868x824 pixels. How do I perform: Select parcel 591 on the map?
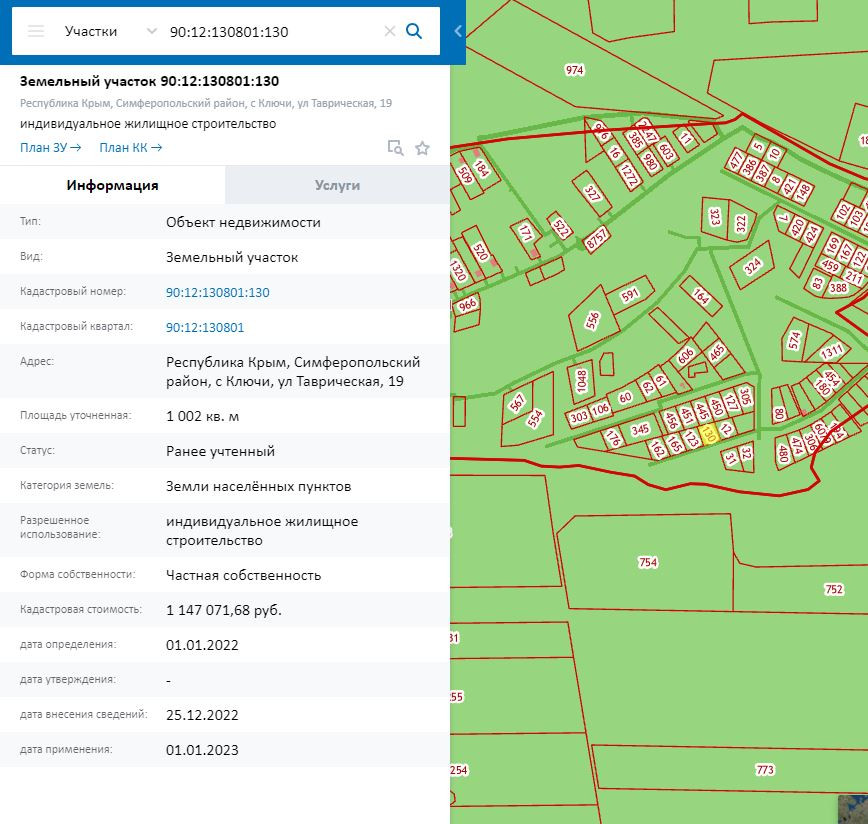[x=630, y=295]
